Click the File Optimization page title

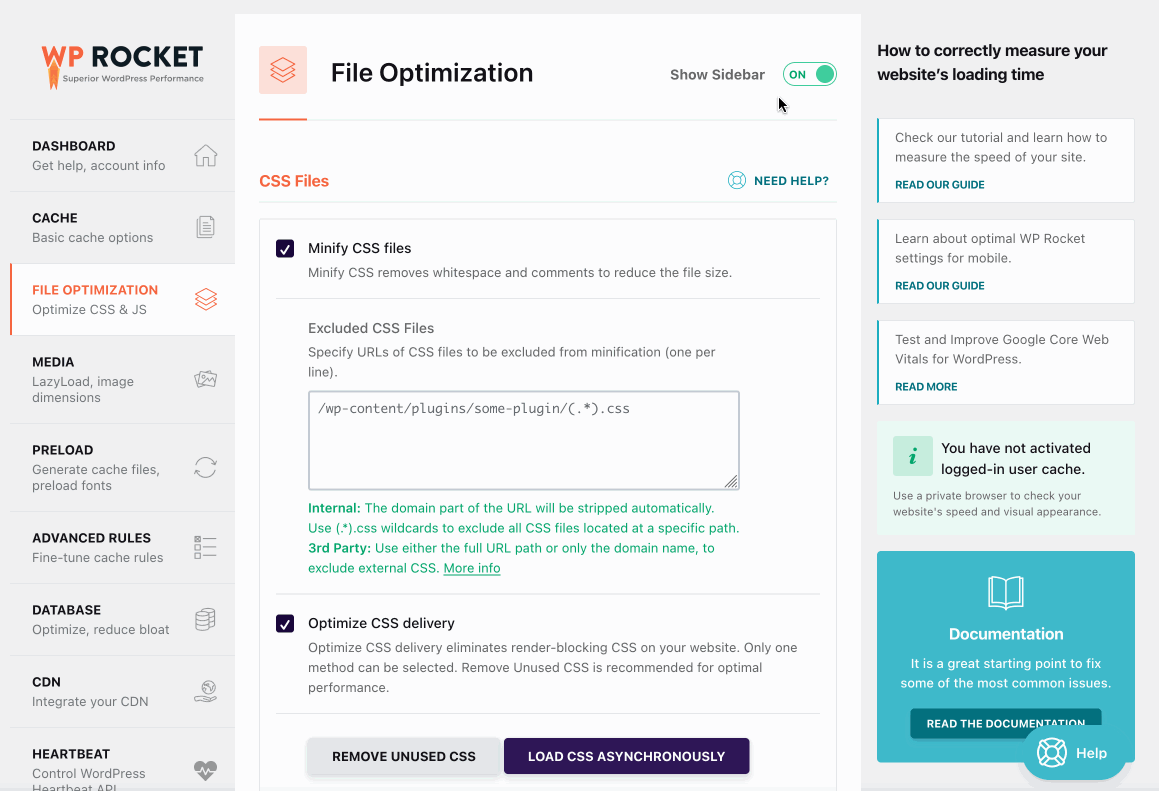(x=432, y=72)
